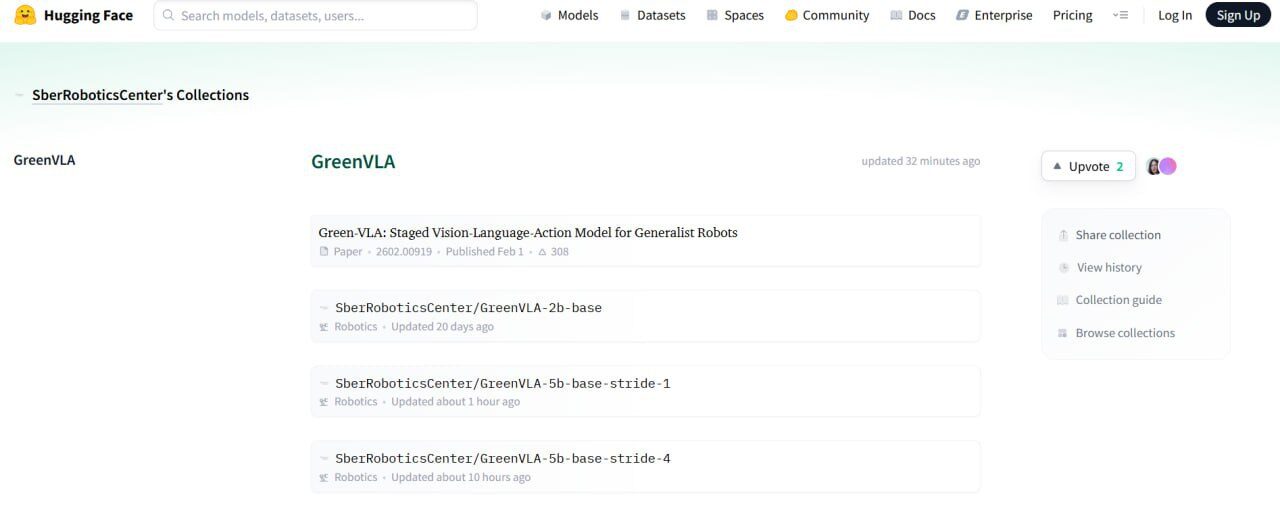Upvote the GreenVLA collection

tap(1088, 166)
